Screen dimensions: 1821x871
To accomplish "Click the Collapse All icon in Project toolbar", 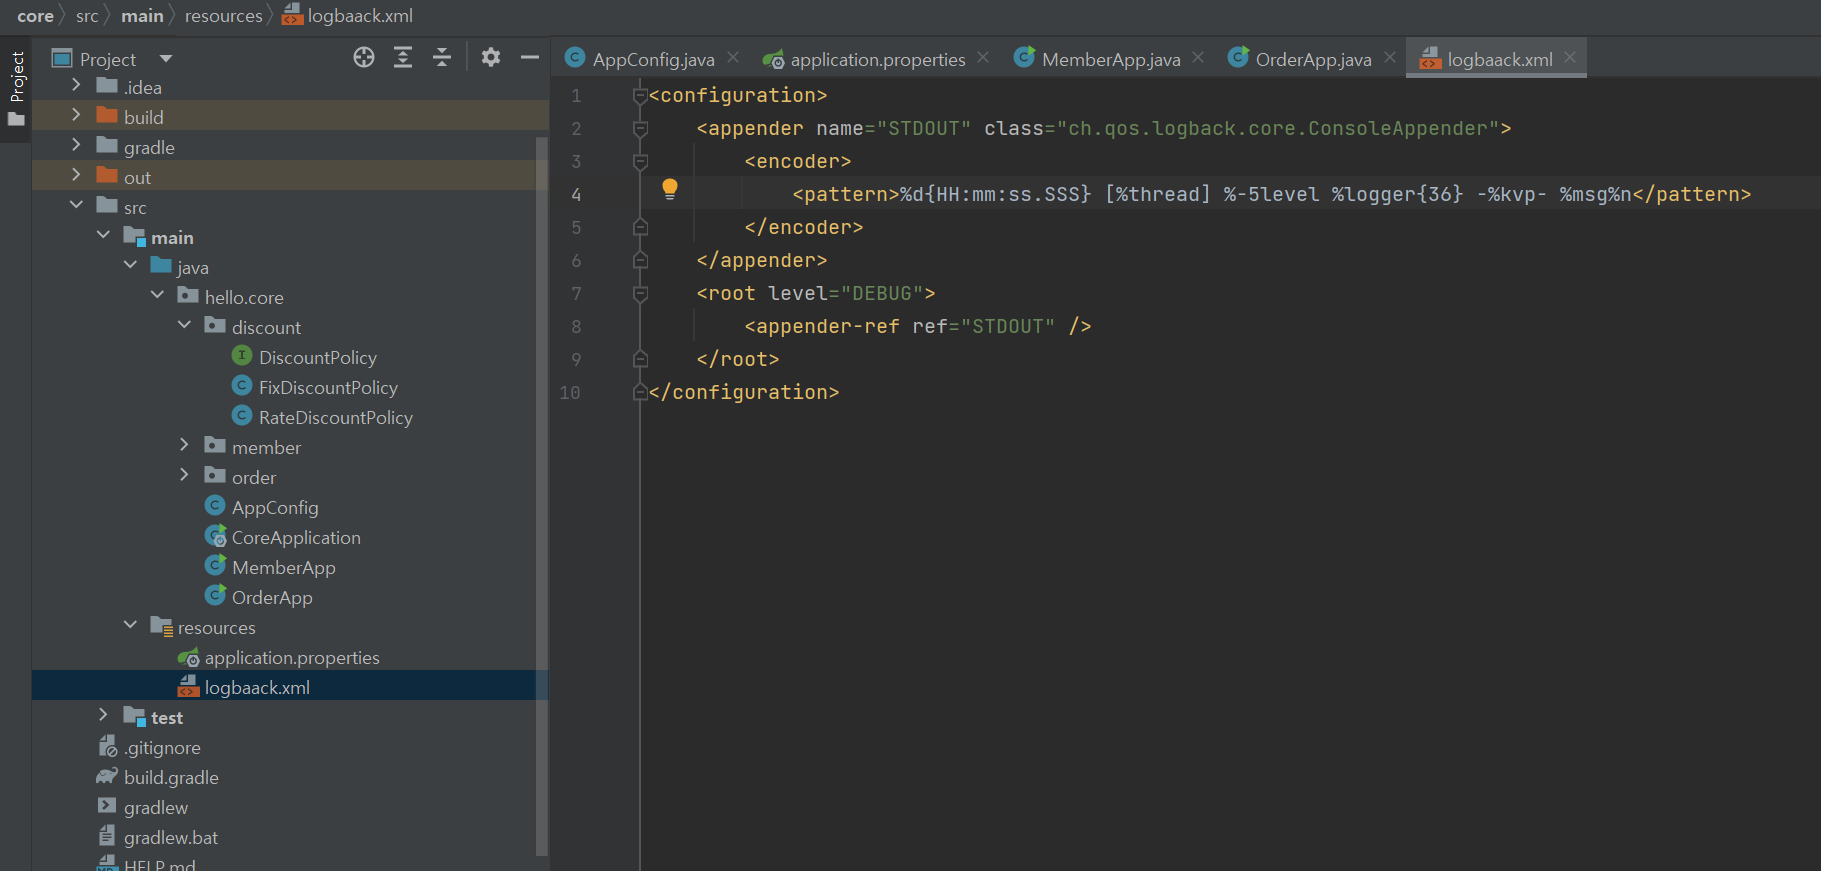I will click(442, 57).
